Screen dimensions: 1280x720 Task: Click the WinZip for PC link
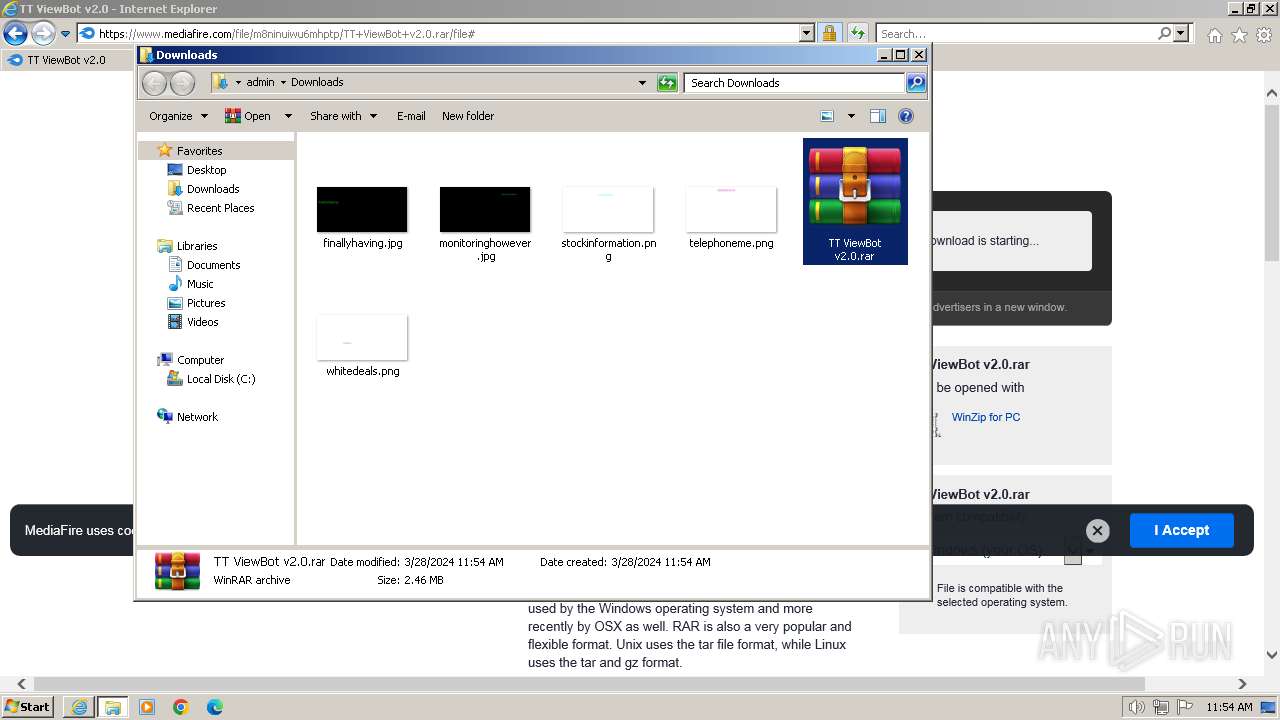[986, 417]
